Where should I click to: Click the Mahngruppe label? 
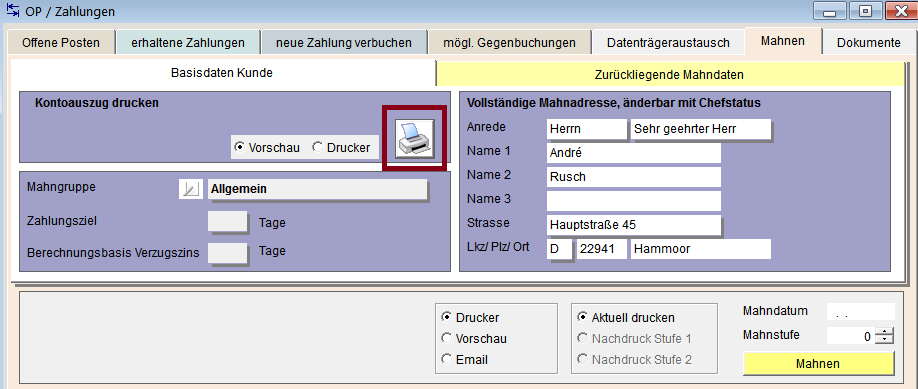click(x=61, y=187)
